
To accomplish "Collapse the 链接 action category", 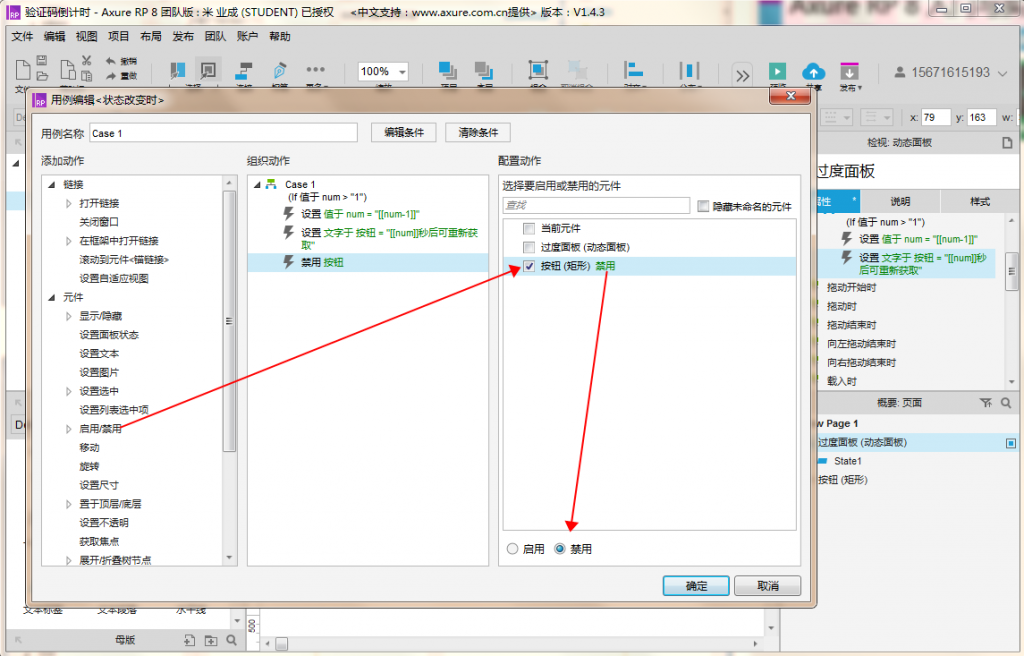I will click(x=52, y=184).
